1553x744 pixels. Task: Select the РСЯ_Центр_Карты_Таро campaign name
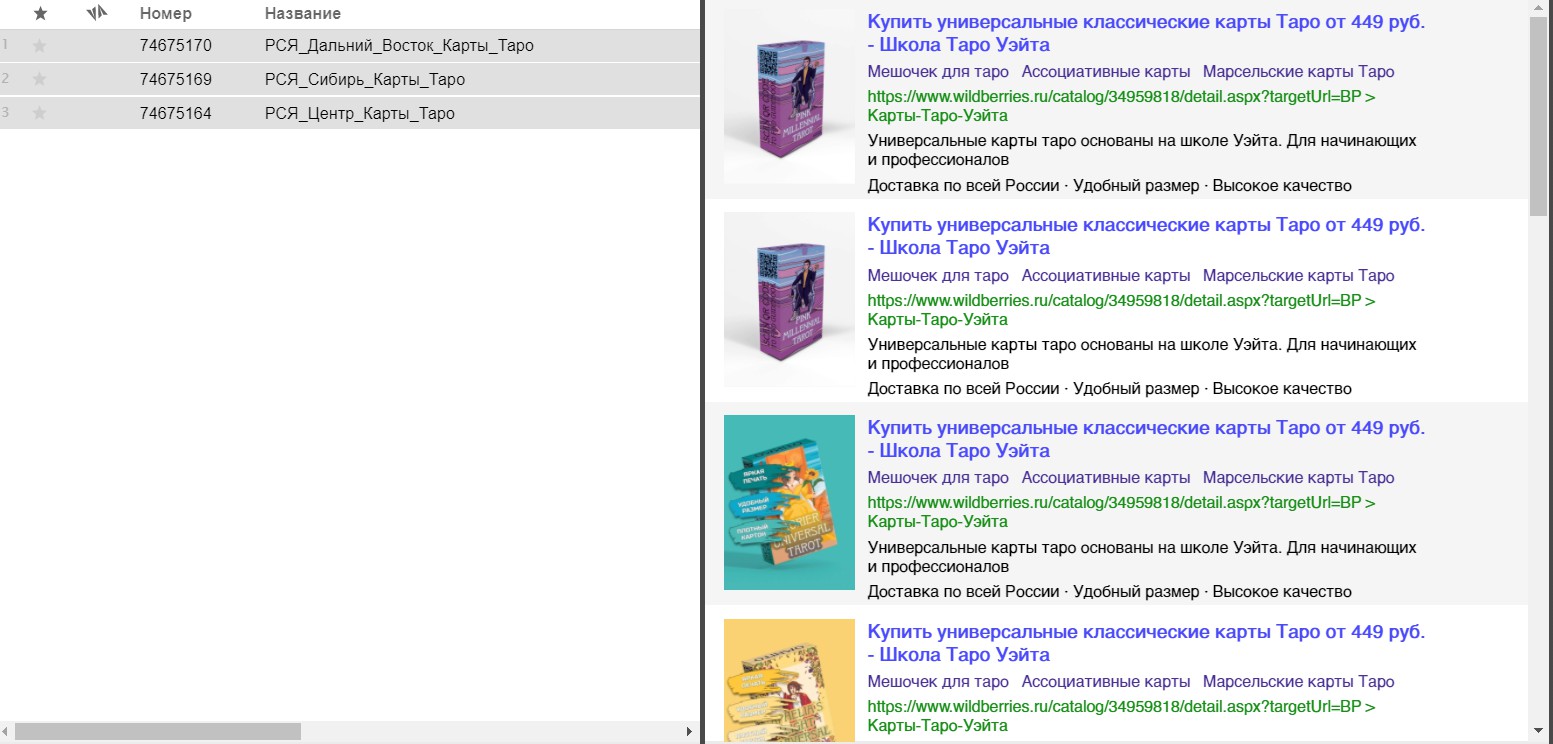coord(360,114)
